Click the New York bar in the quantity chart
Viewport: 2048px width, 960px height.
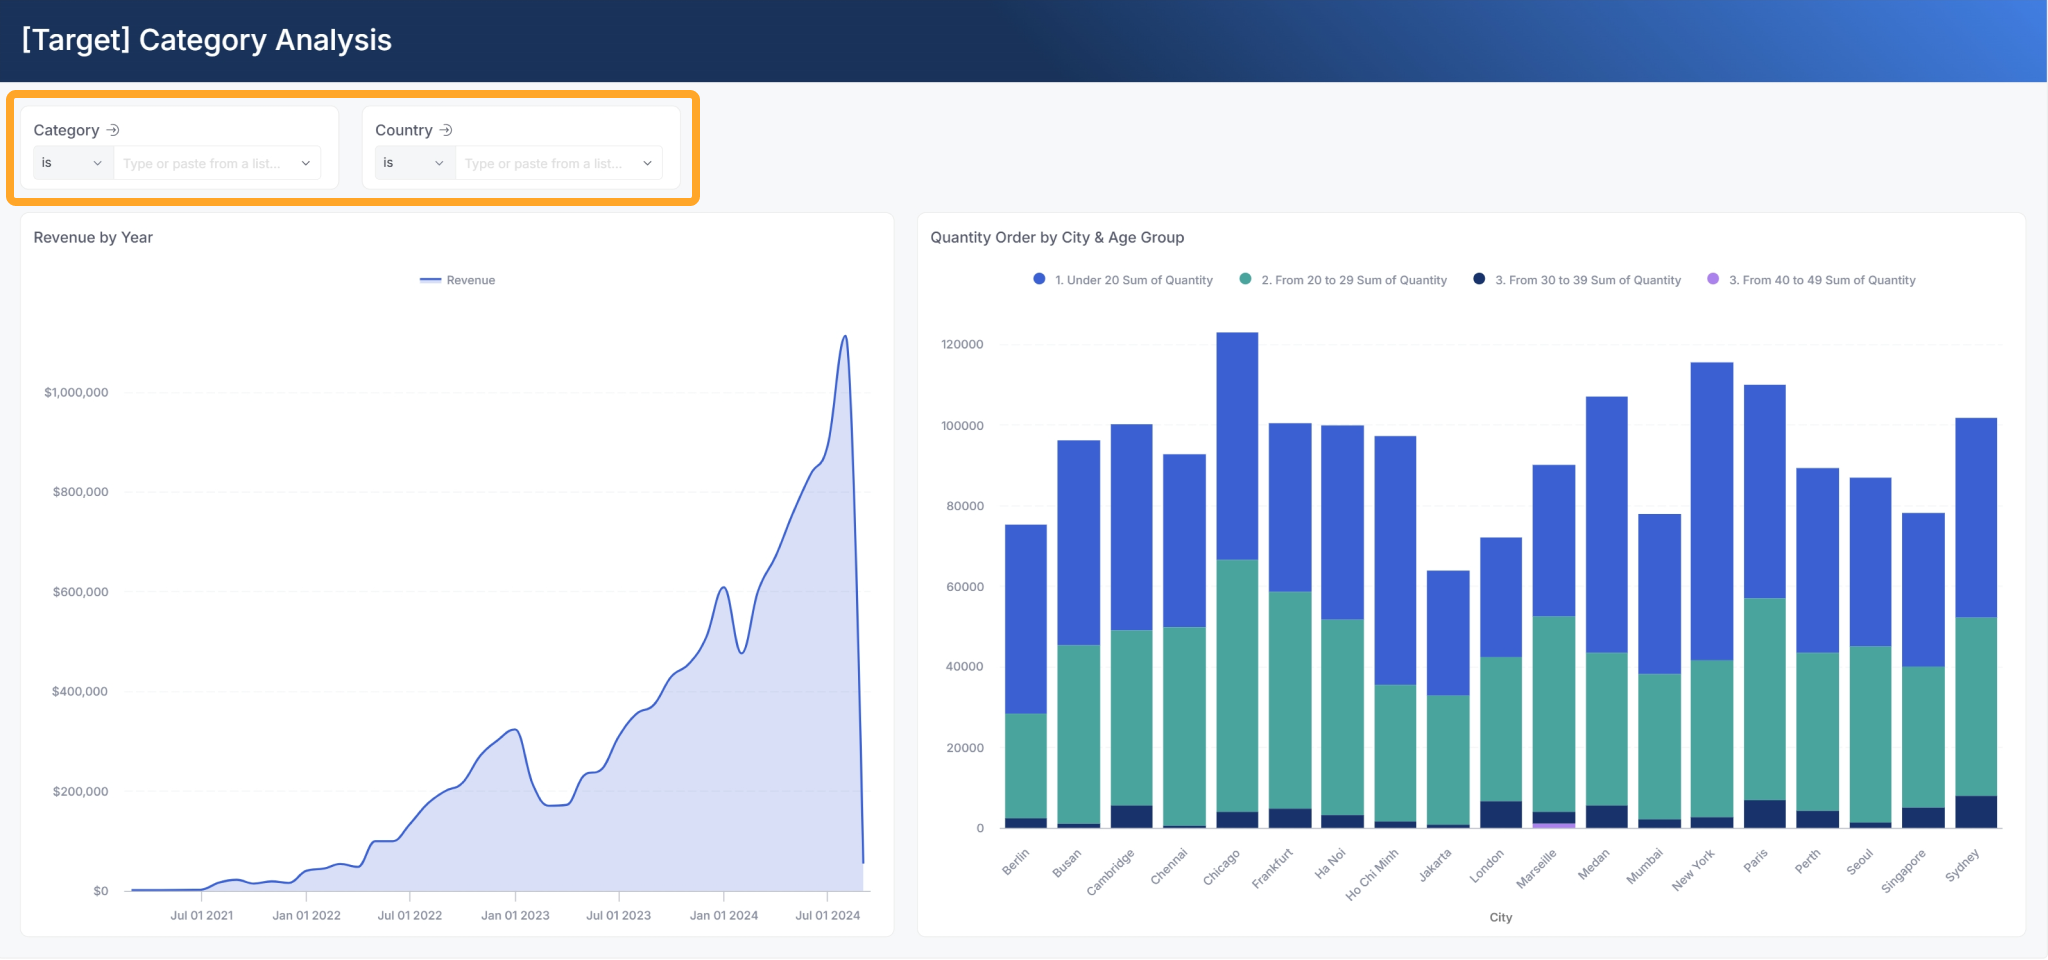[1712, 595]
